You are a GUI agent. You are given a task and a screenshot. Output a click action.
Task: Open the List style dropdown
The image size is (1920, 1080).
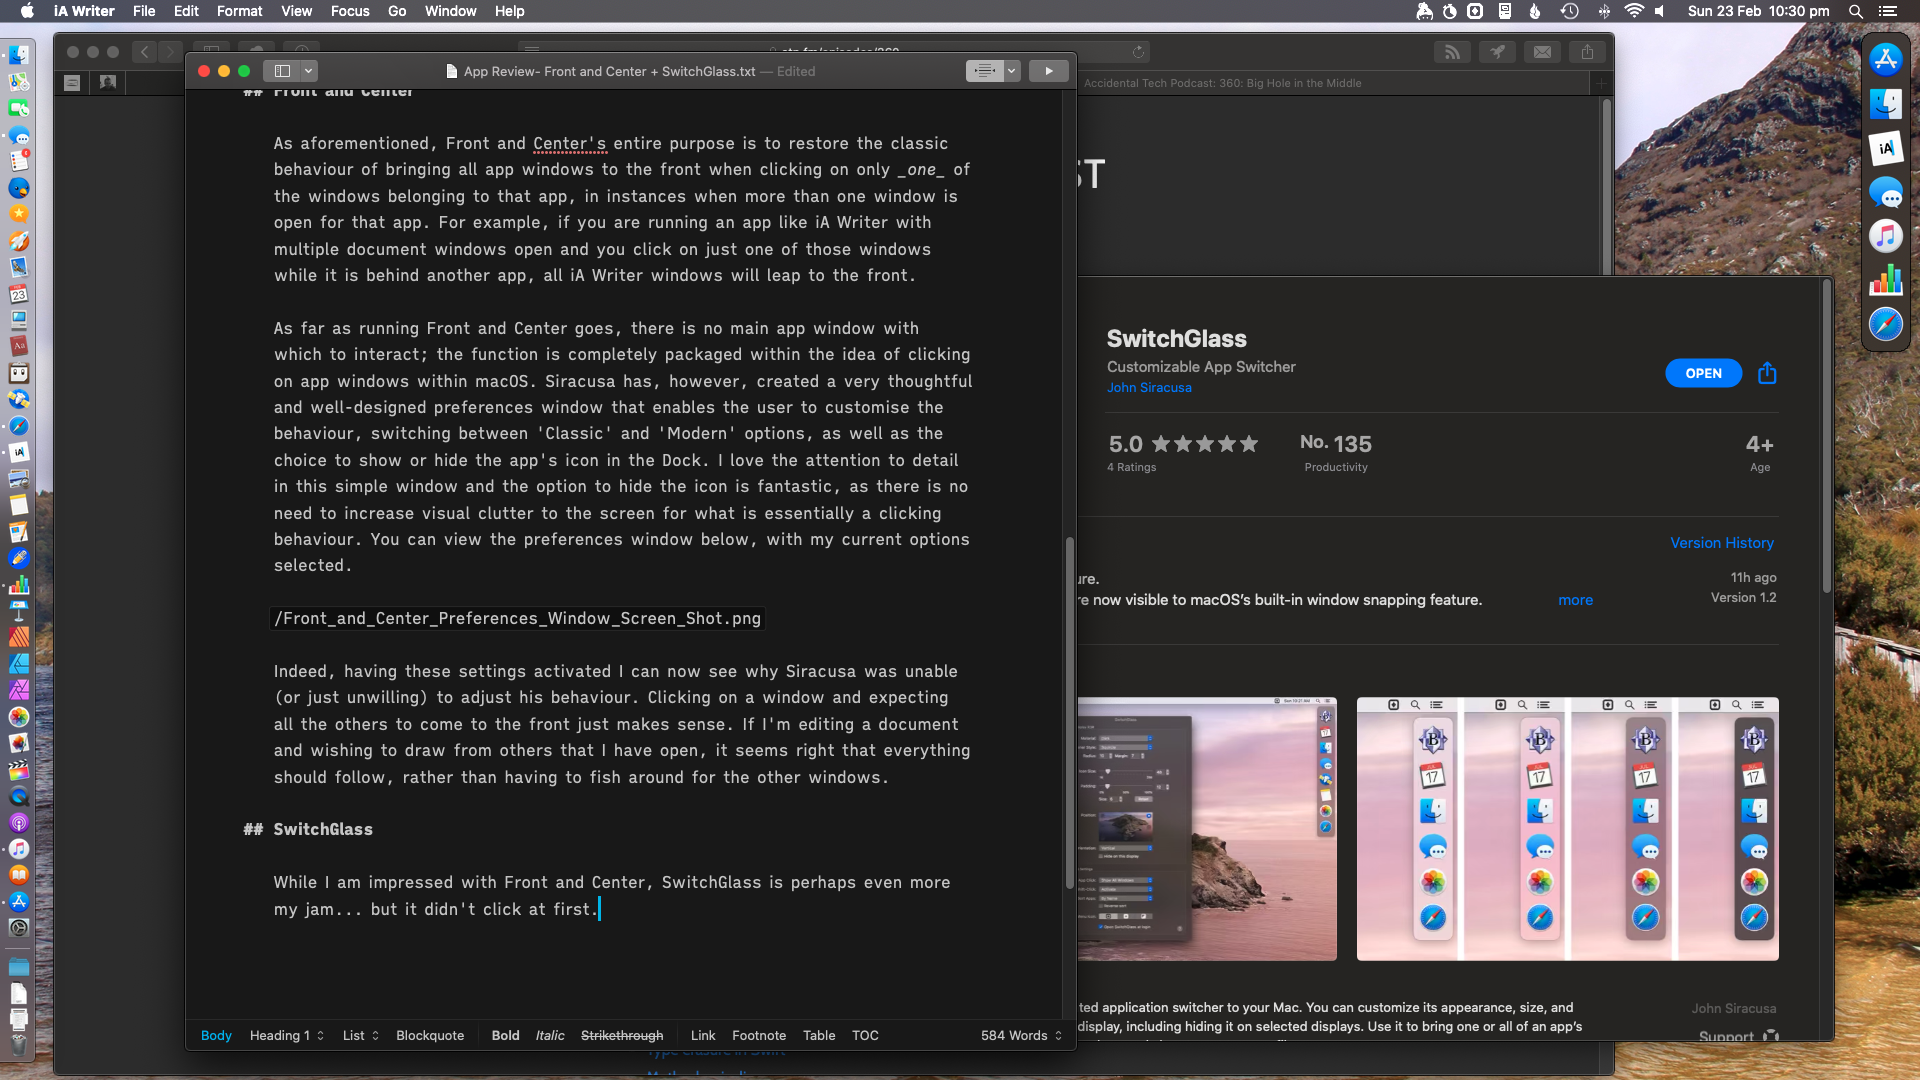tap(360, 1035)
